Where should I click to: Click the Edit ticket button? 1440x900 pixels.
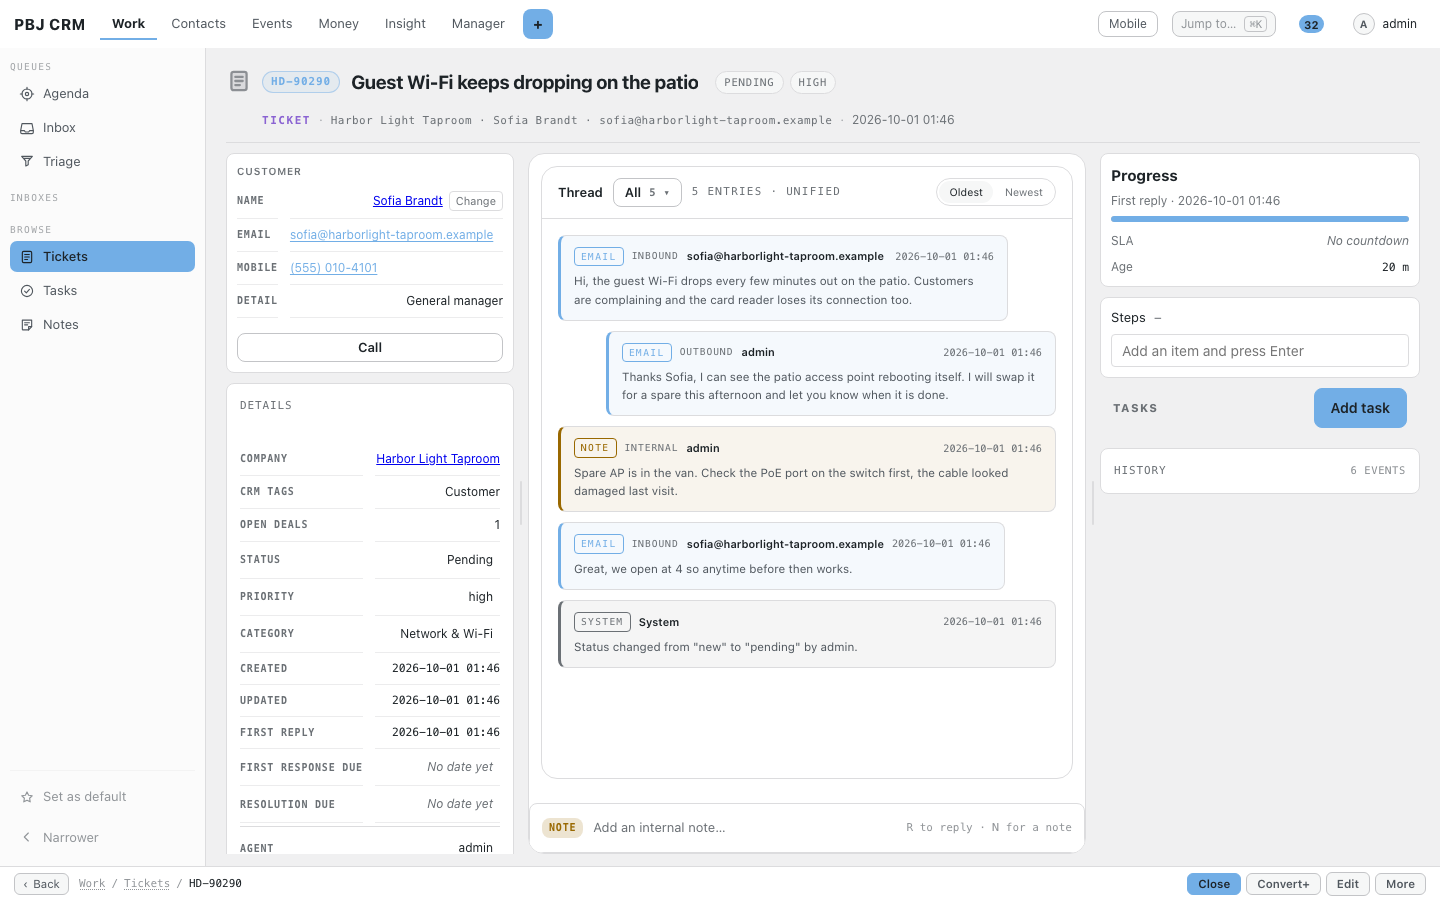tap(1348, 884)
